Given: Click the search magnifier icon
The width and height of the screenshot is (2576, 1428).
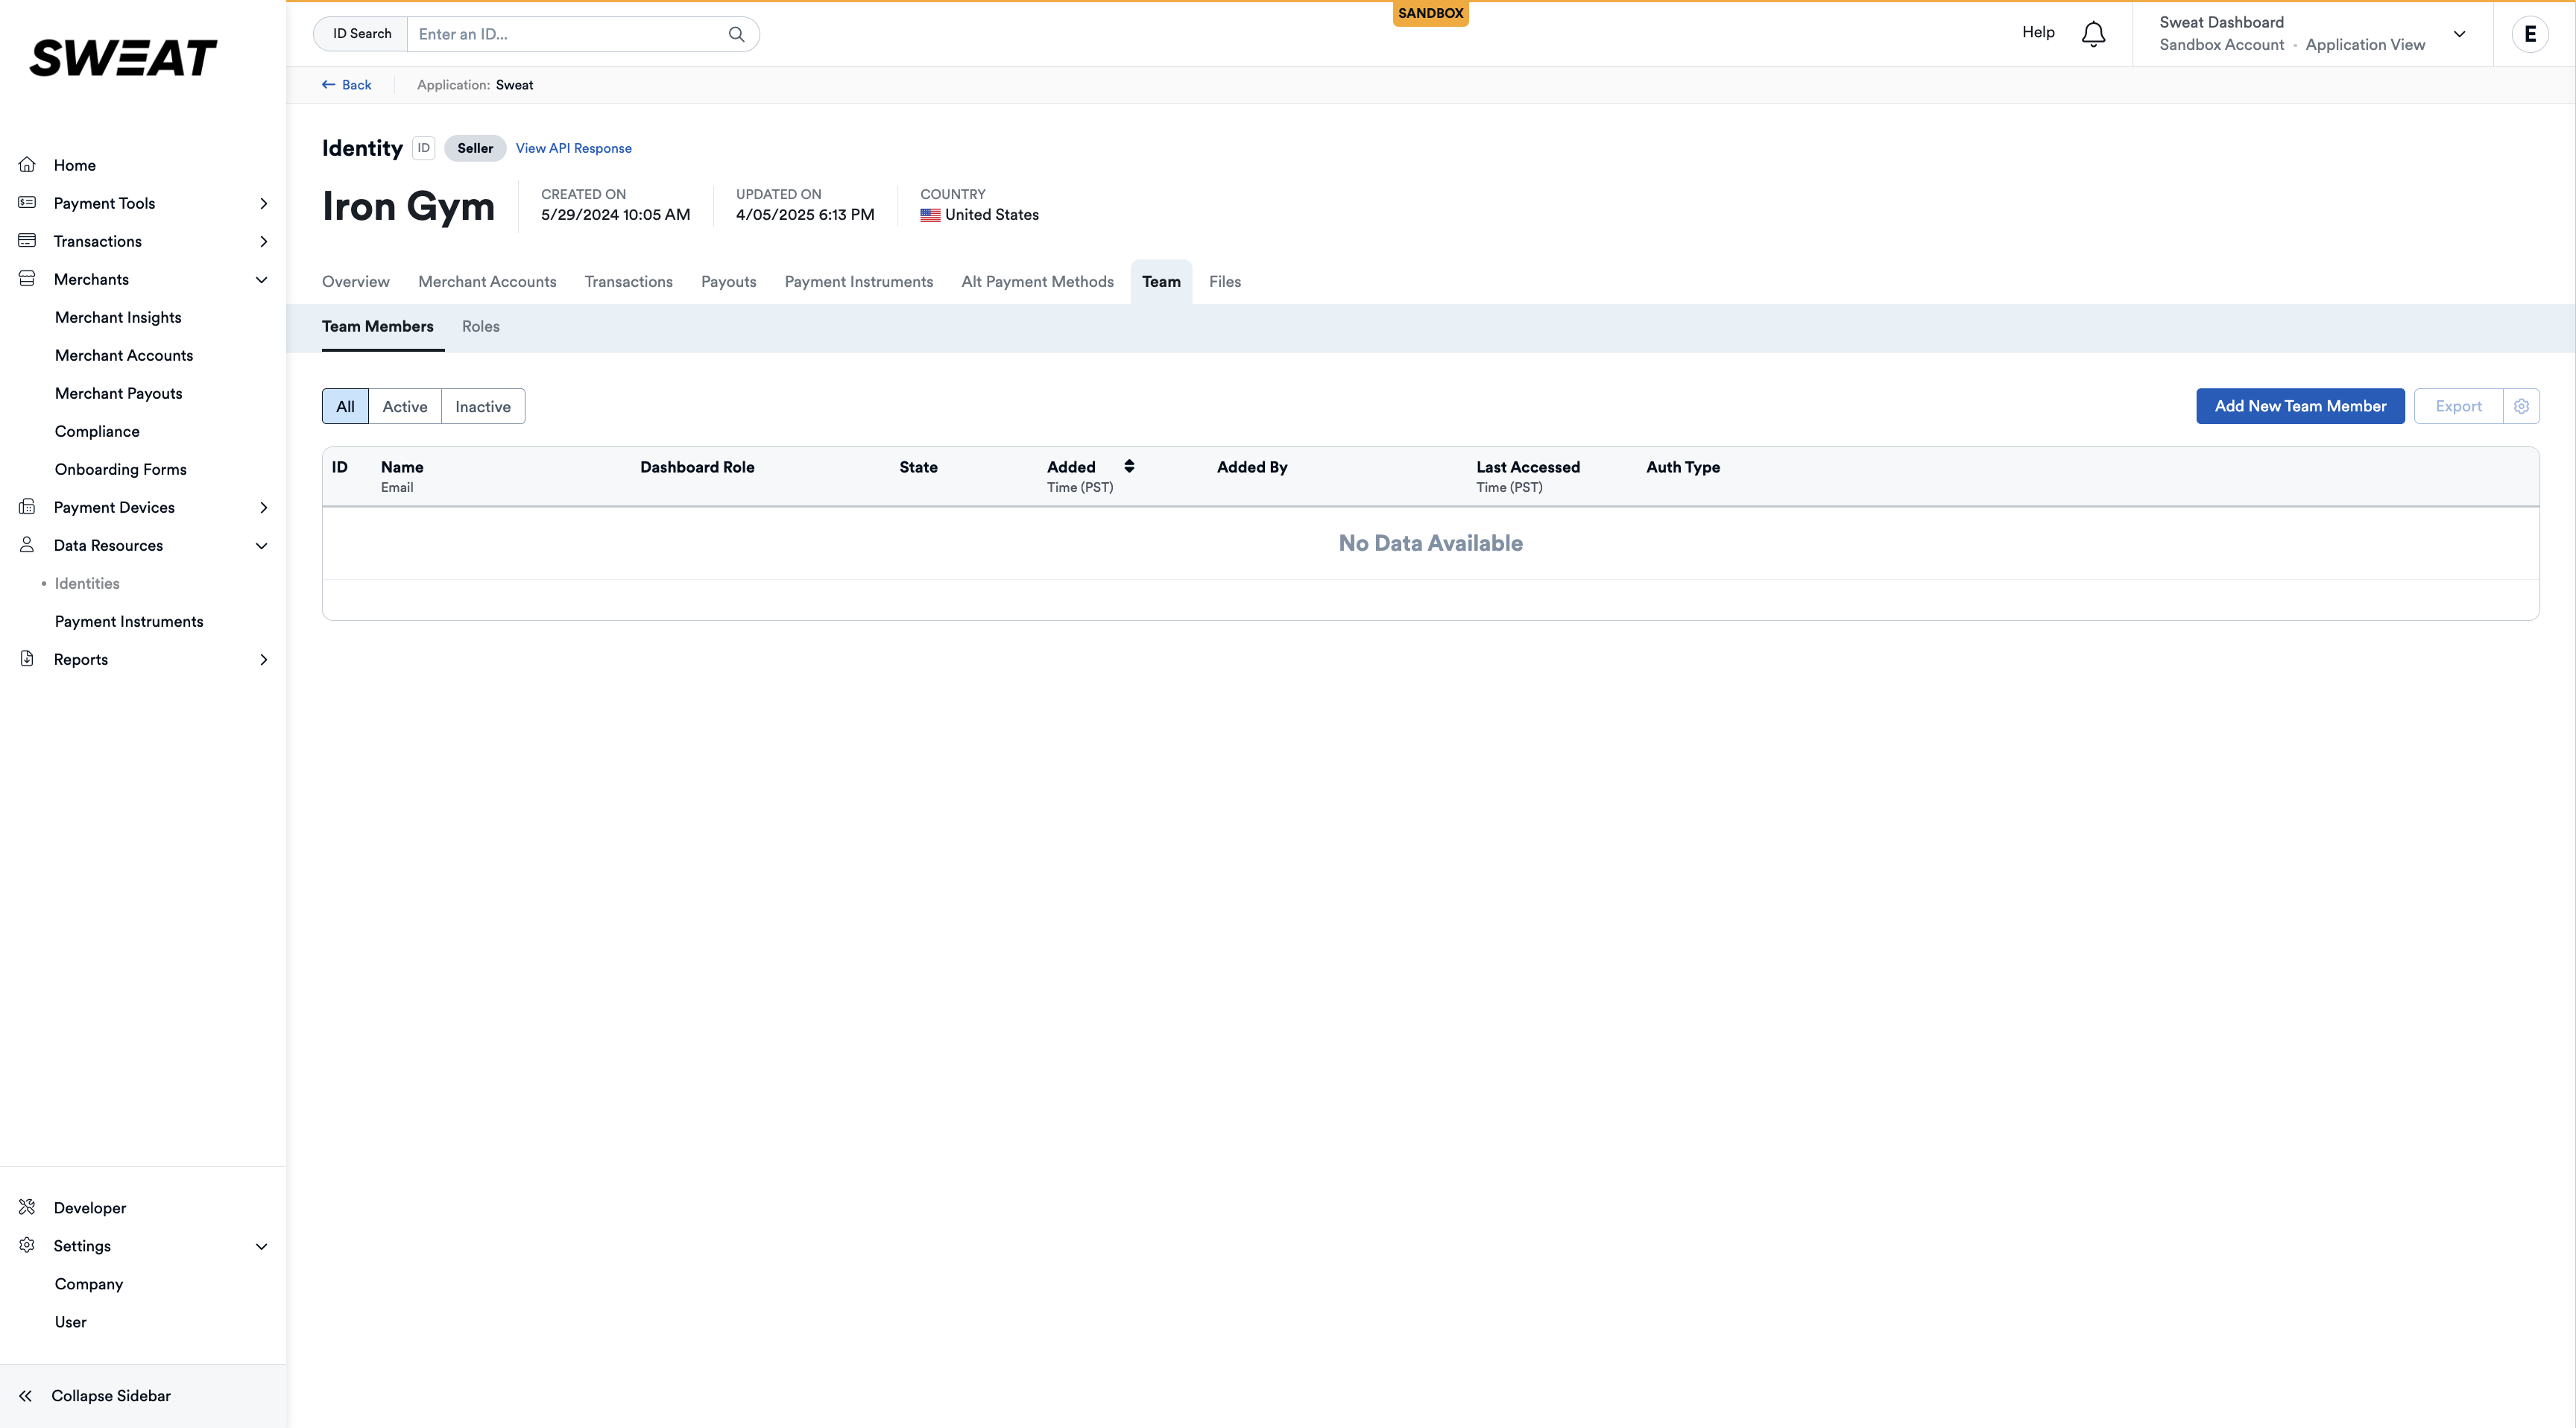Looking at the screenshot, I should tap(736, 34).
